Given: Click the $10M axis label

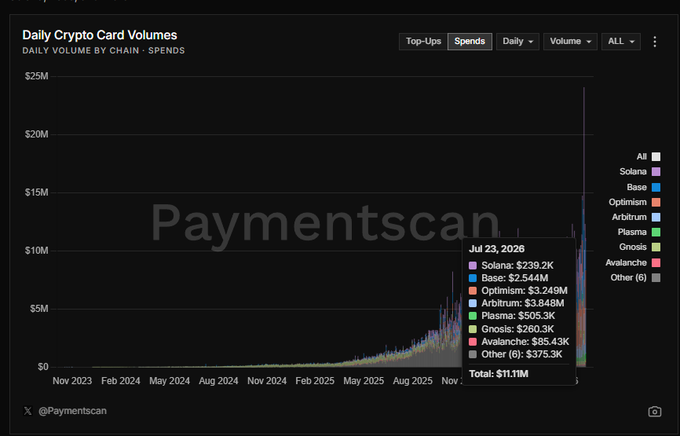Looking at the screenshot, I should (x=36, y=251).
